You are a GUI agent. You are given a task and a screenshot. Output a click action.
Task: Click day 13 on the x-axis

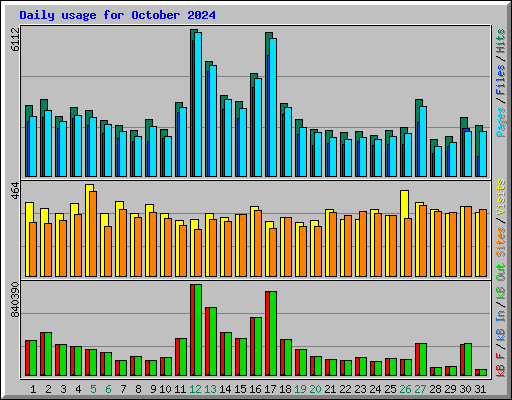(210, 389)
